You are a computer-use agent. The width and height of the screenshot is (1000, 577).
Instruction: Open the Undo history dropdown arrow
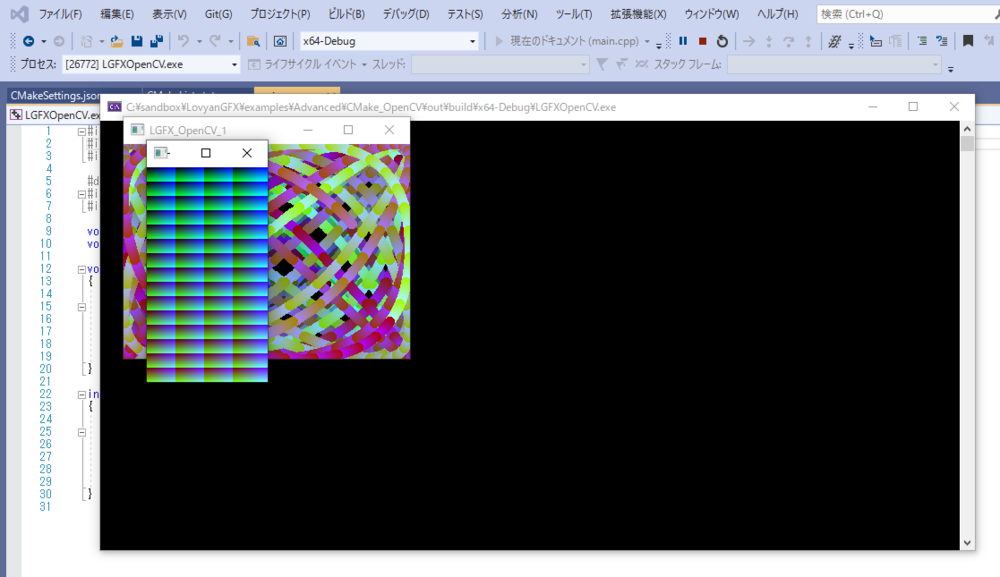tap(199, 41)
